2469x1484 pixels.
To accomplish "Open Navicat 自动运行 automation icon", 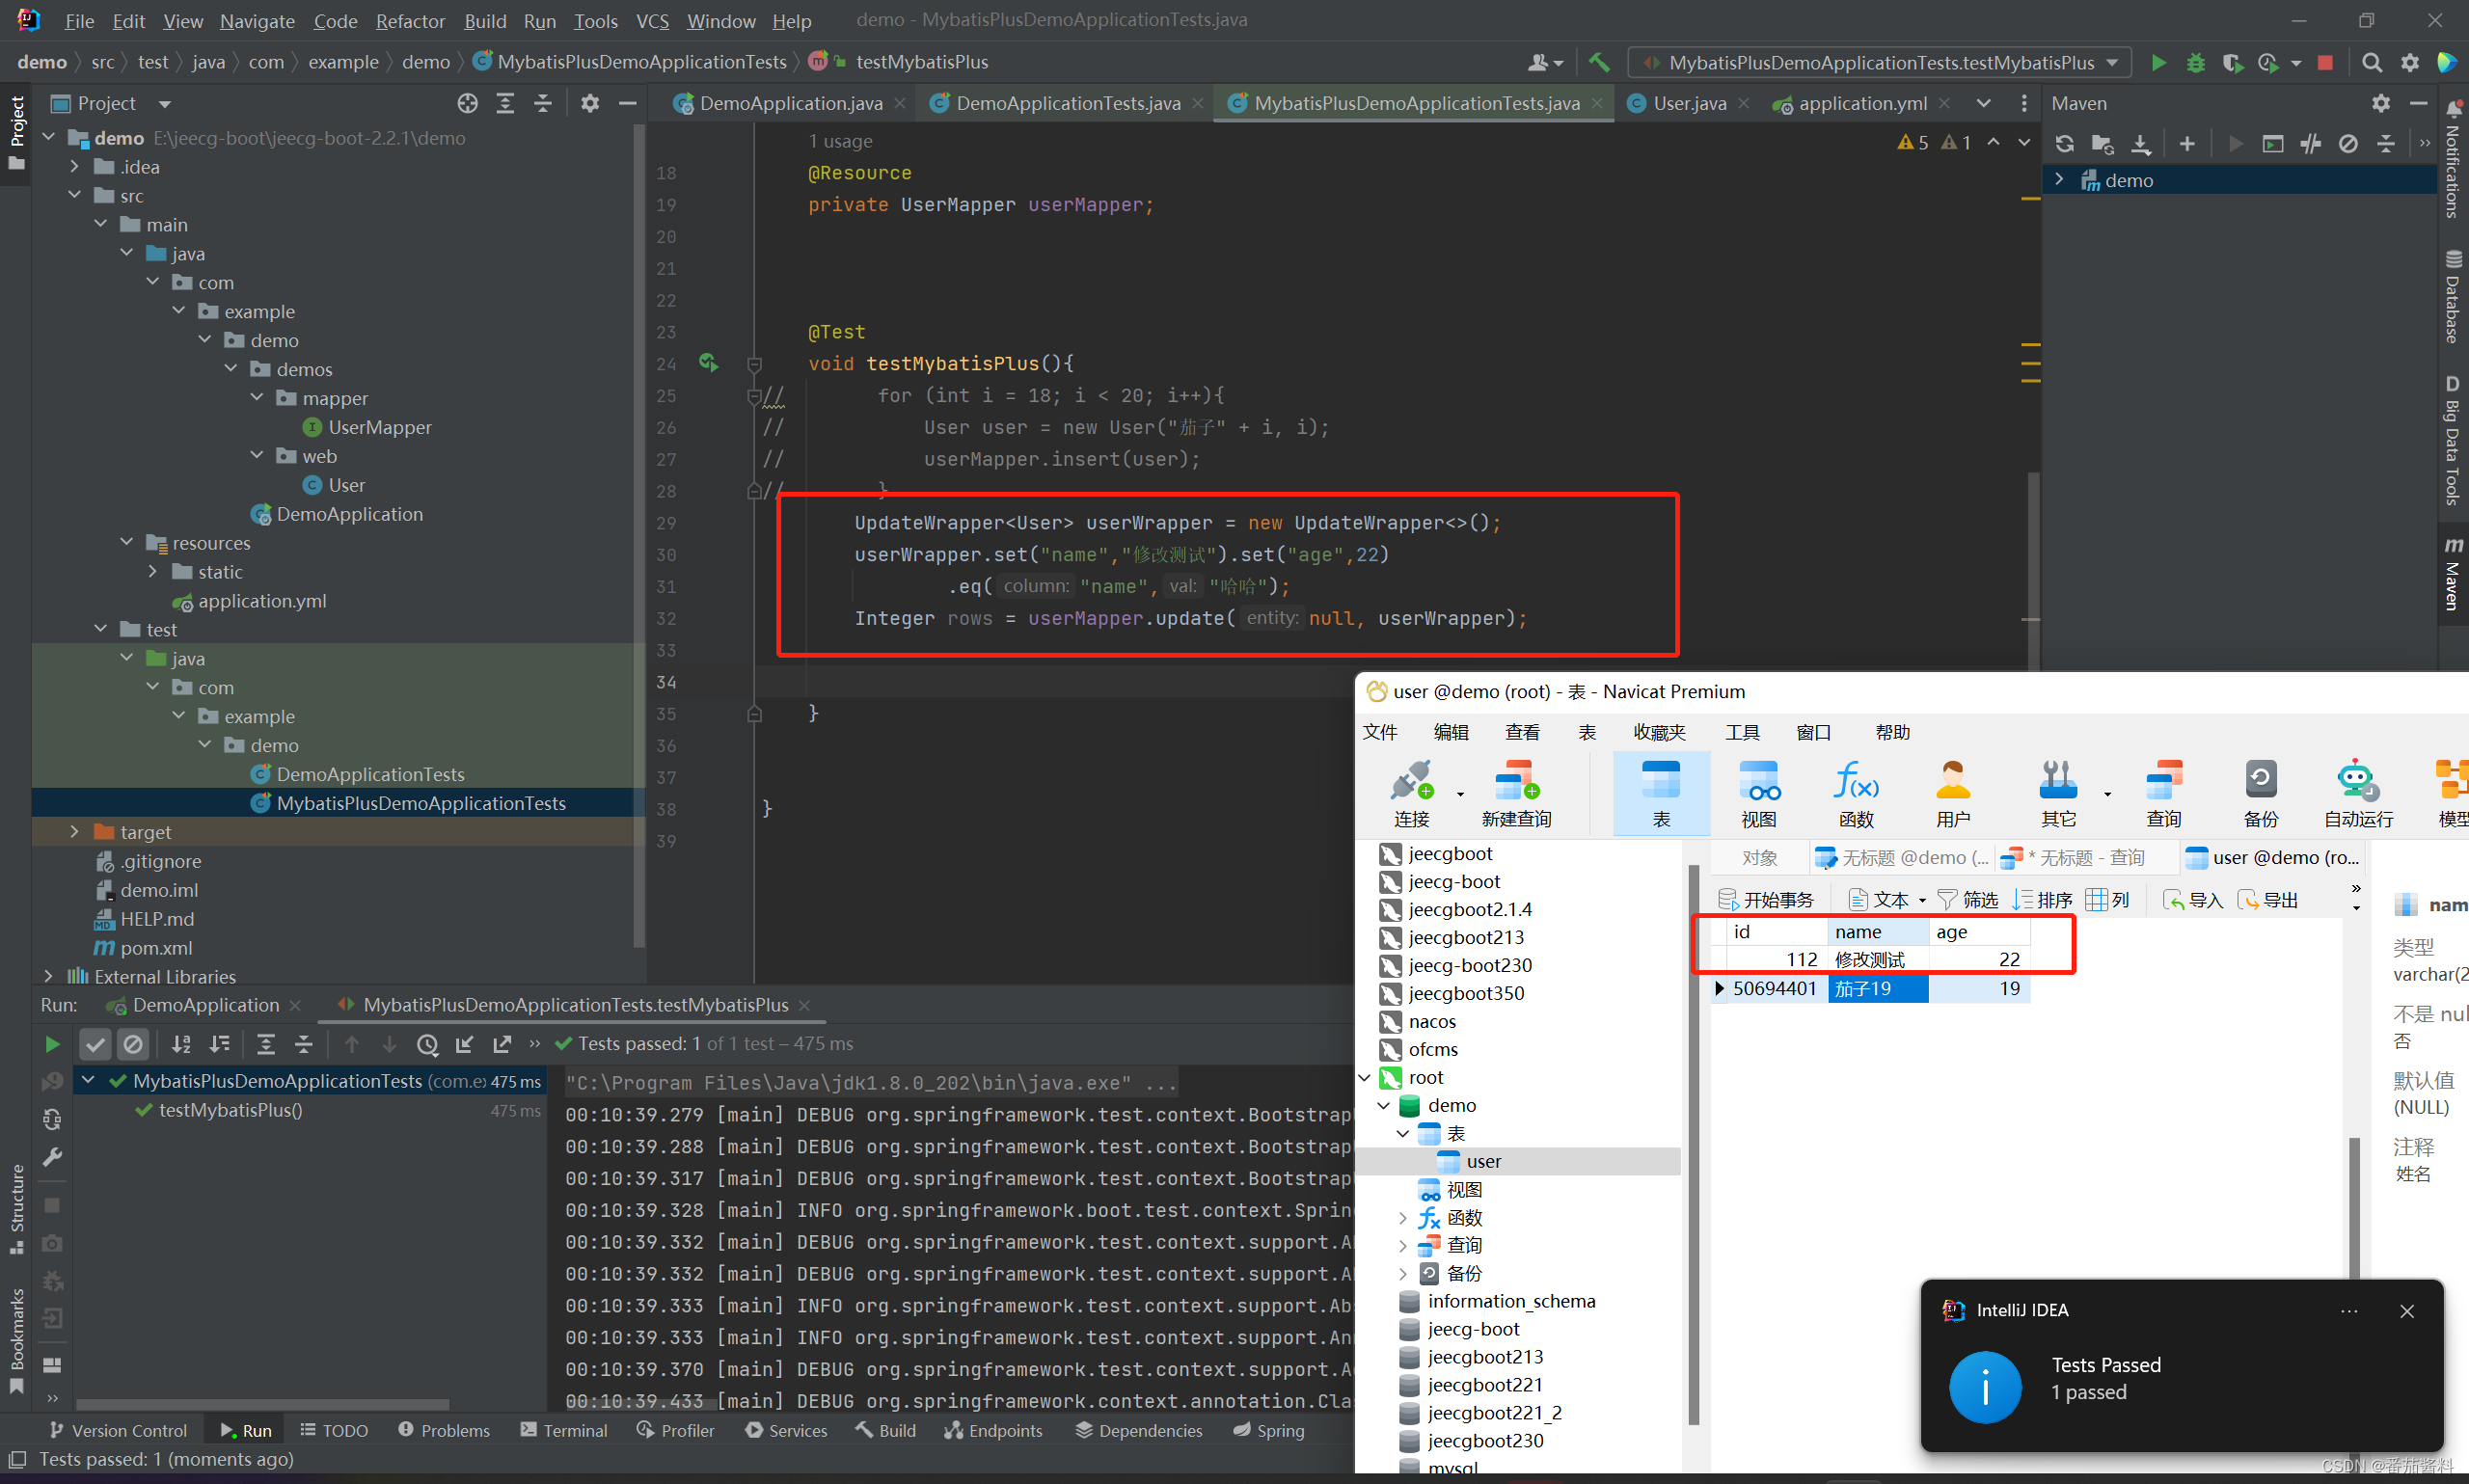I will pos(2357,794).
